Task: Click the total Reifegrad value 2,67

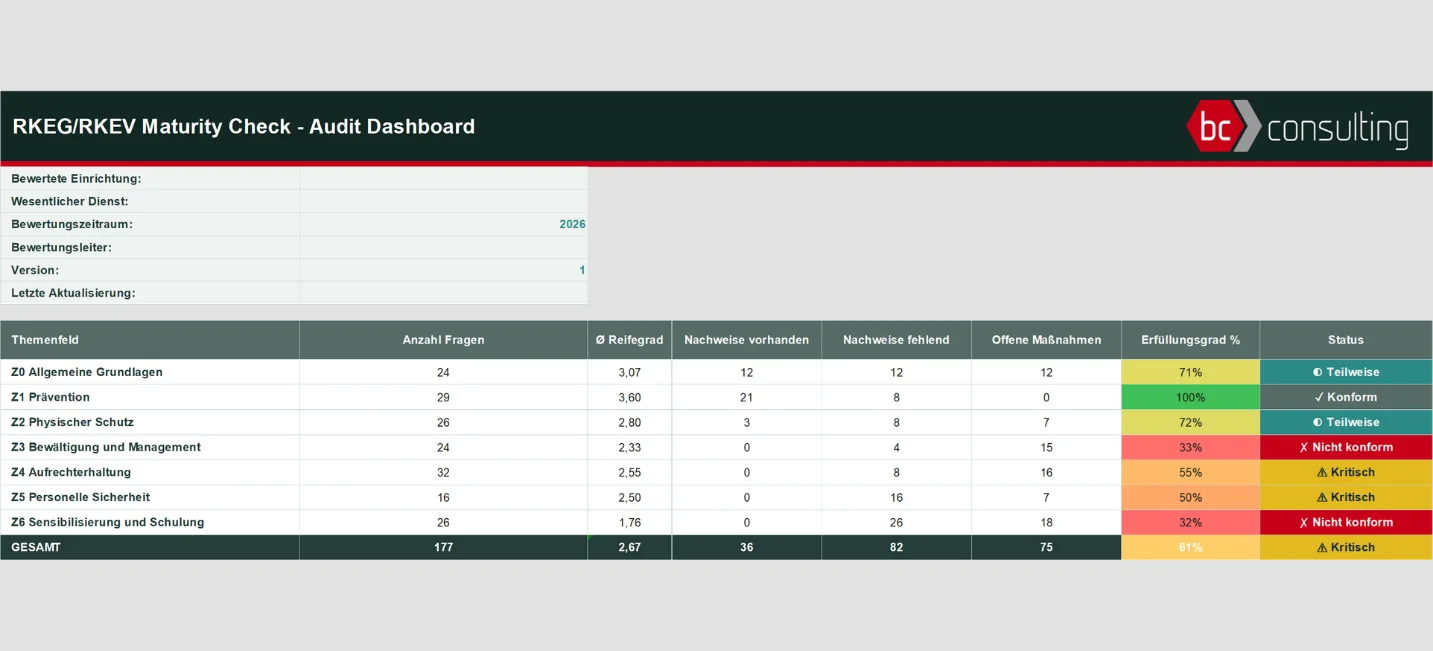Action: click(x=629, y=547)
